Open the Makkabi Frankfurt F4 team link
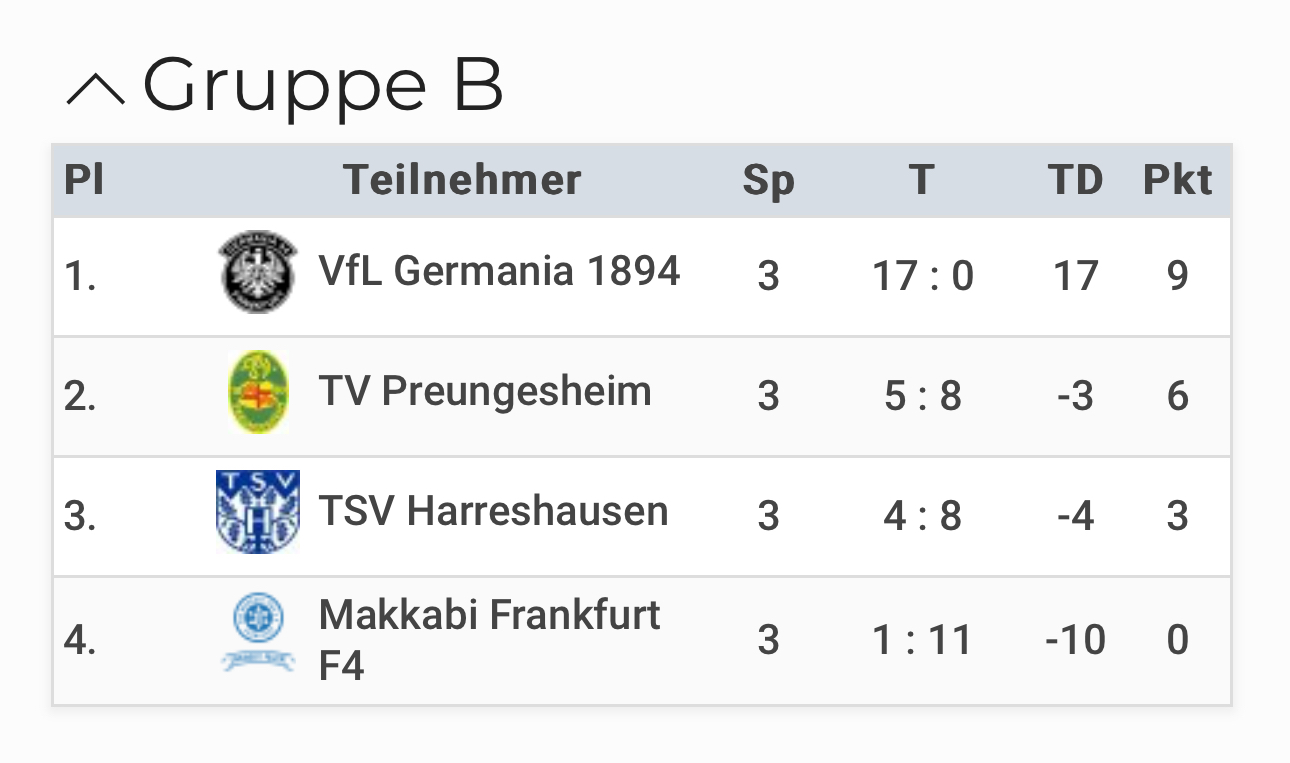 (x=489, y=639)
